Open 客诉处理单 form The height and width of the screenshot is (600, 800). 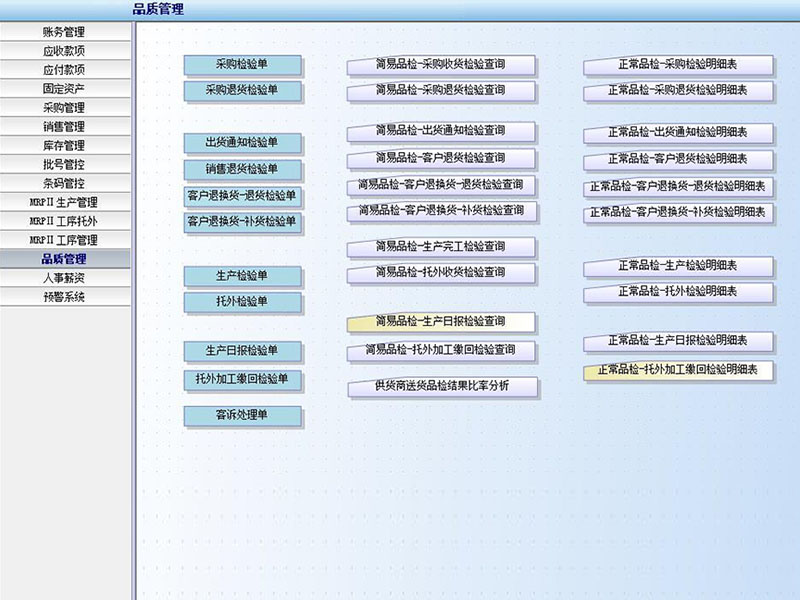click(242, 415)
